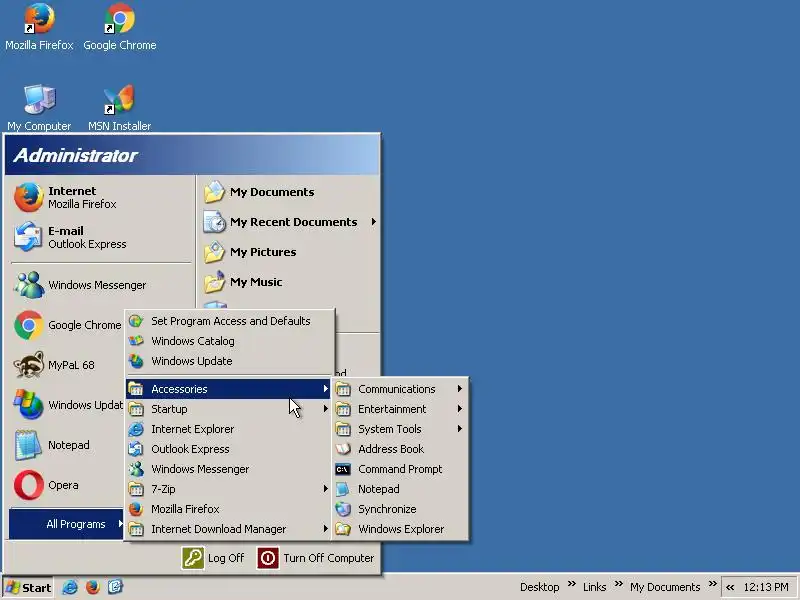800x600 pixels.
Task: Open My Documents toolbar chevron in taskbar
Action: 713,584
